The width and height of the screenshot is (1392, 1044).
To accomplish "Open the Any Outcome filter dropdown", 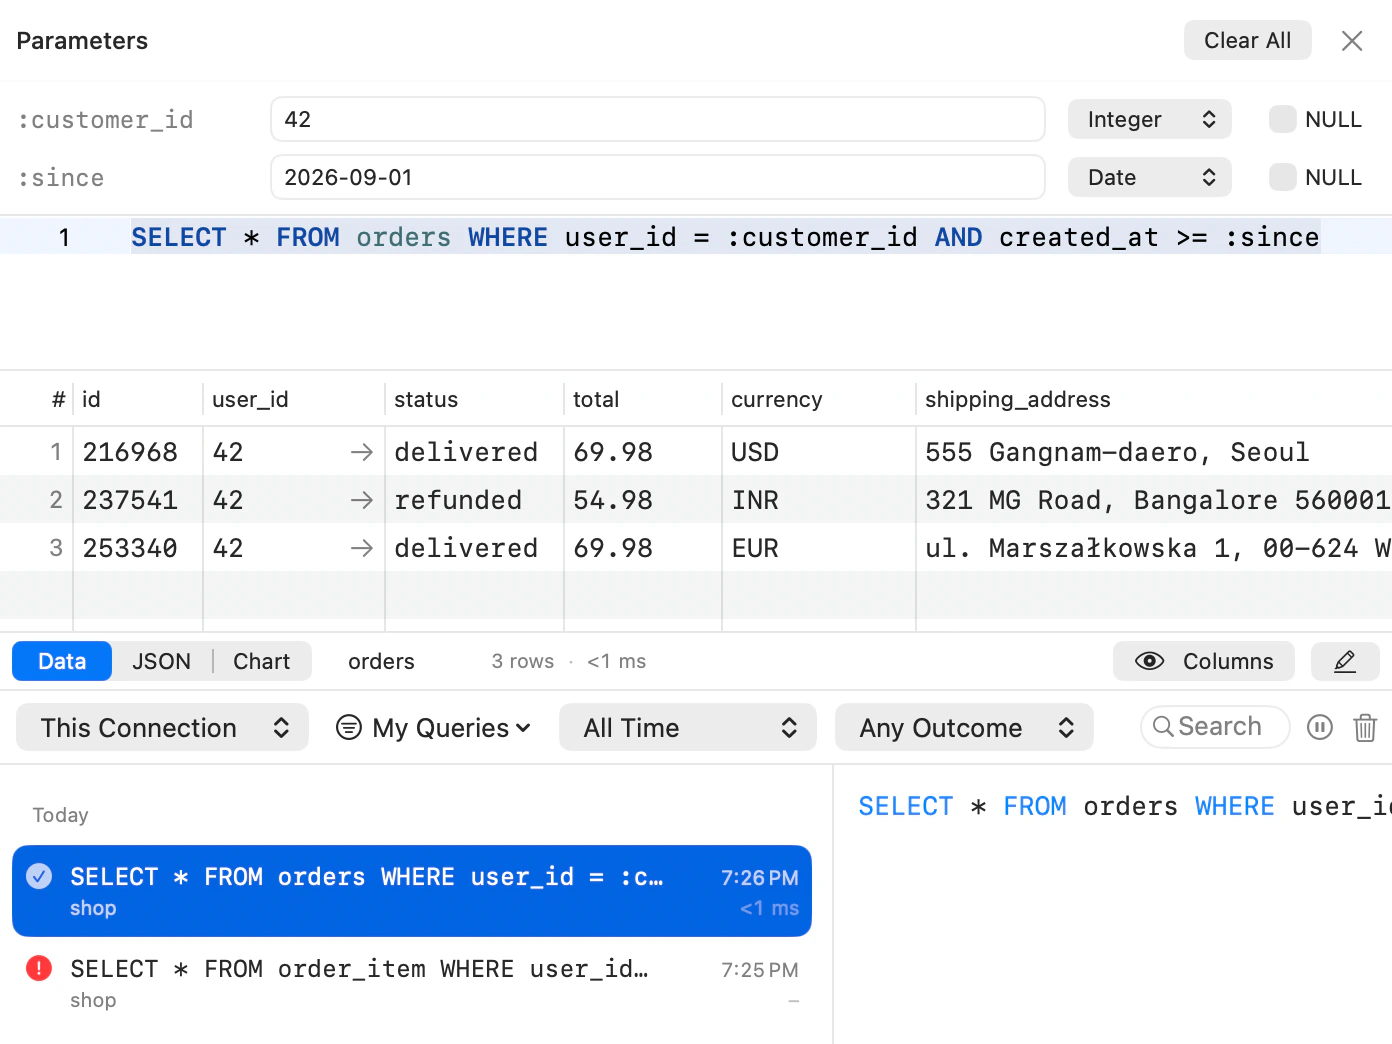I will [x=964, y=727].
